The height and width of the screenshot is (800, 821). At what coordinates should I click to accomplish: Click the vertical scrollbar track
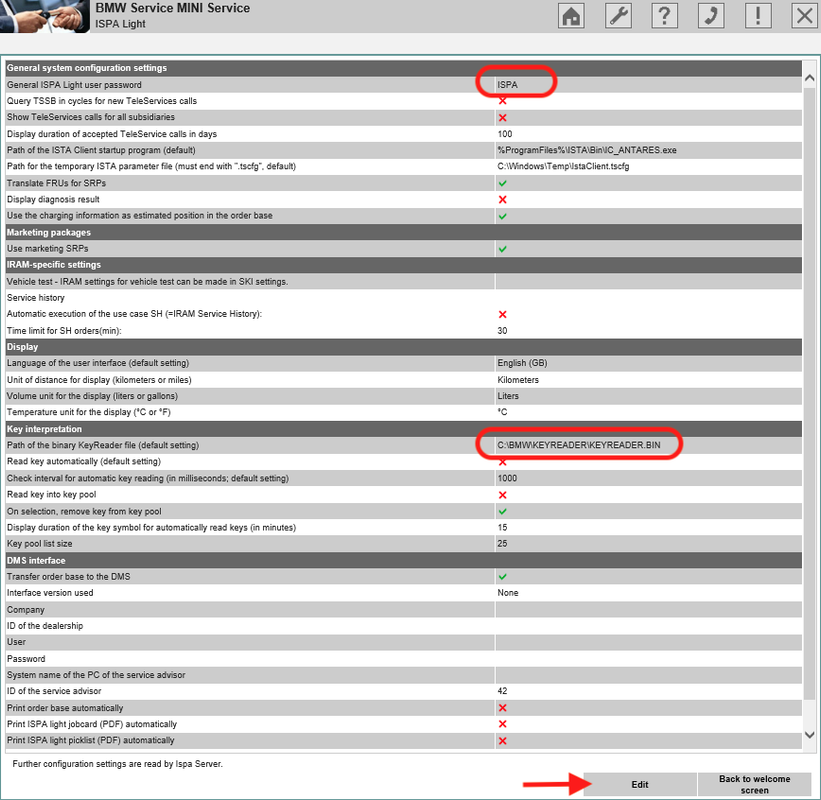pos(809,393)
